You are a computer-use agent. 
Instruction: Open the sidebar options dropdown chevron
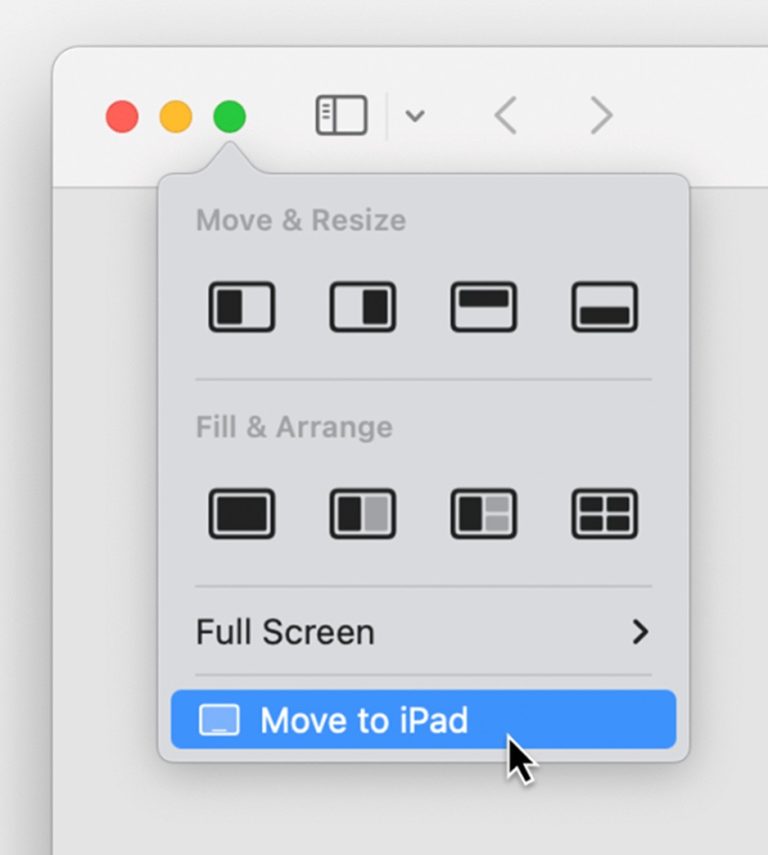416,115
